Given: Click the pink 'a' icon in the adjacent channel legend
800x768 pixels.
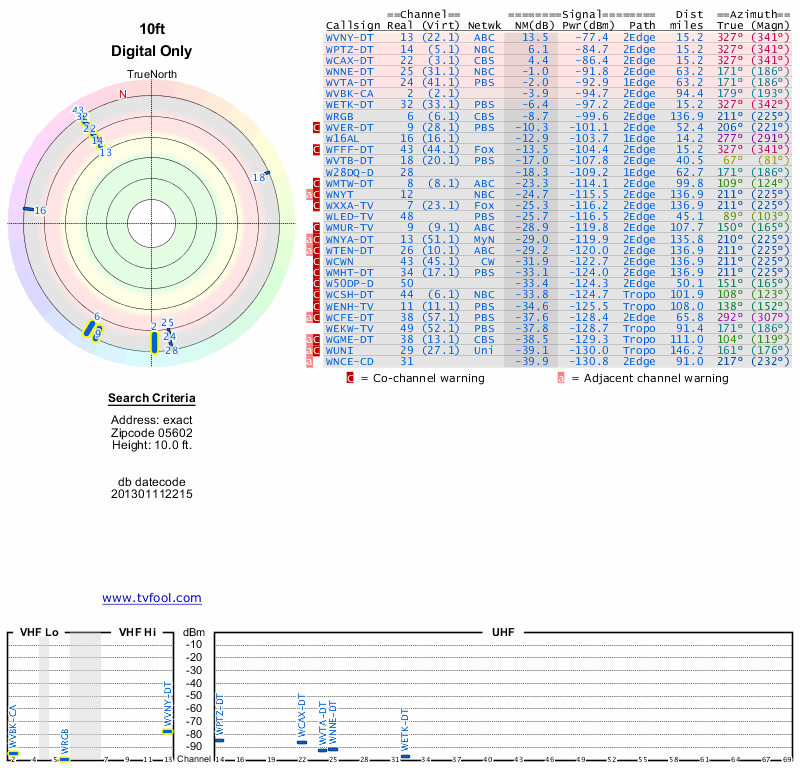Looking at the screenshot, I should pyautogui.click(x=561, y=379).
